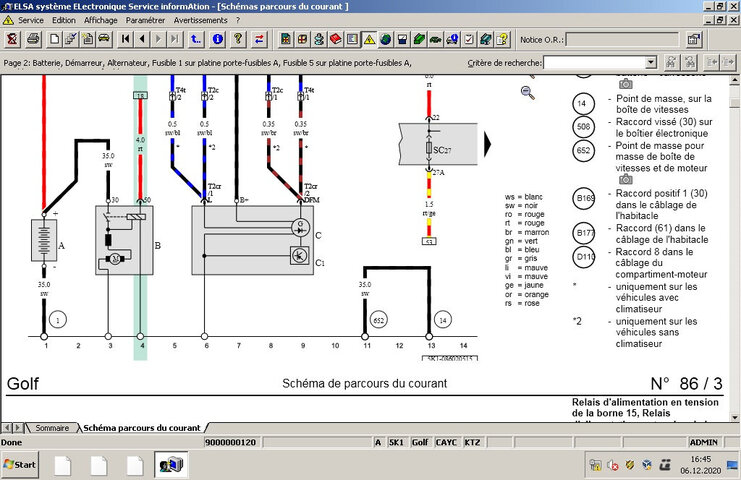The width and height of the screenshot is (741, 480).
Task: Click the red-blue swap arrows icon
Action: click(x=259, y=39)
